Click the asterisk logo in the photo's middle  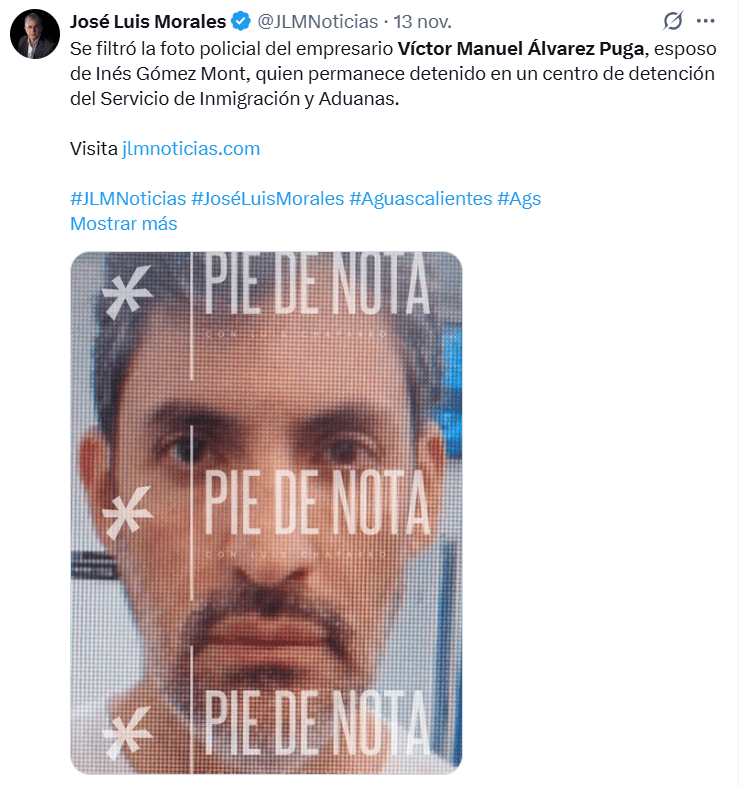(x=128, y=509)
